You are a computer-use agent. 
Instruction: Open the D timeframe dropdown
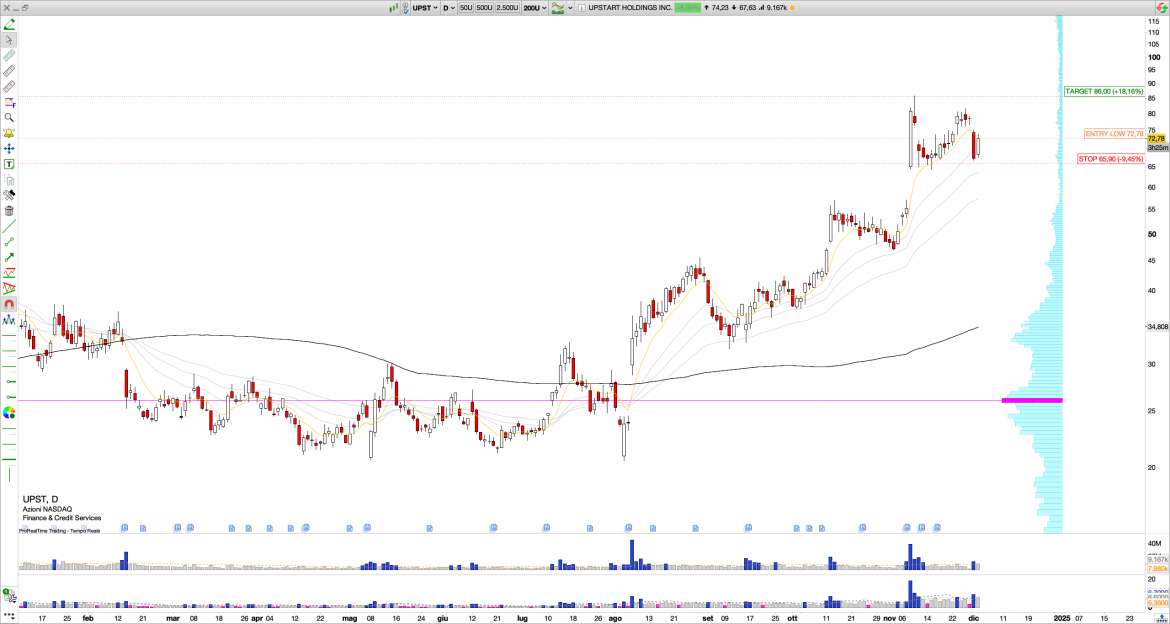pyautogui.click(x=449, y=8)
